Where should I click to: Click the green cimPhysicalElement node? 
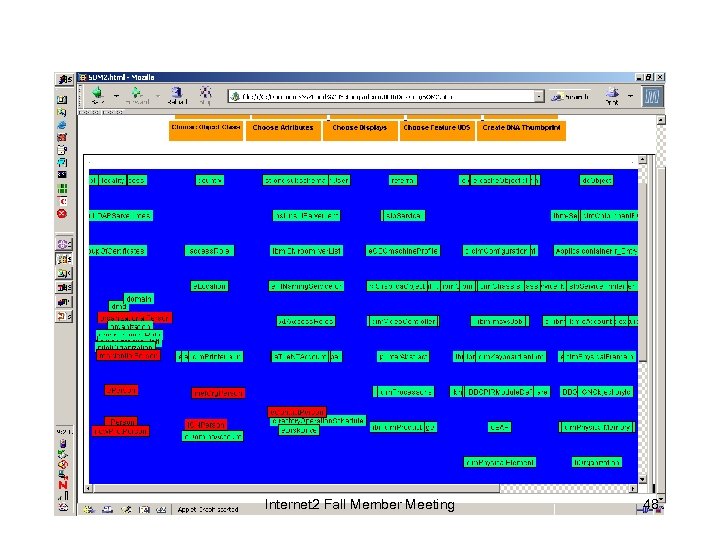click(x=500, y=462)
